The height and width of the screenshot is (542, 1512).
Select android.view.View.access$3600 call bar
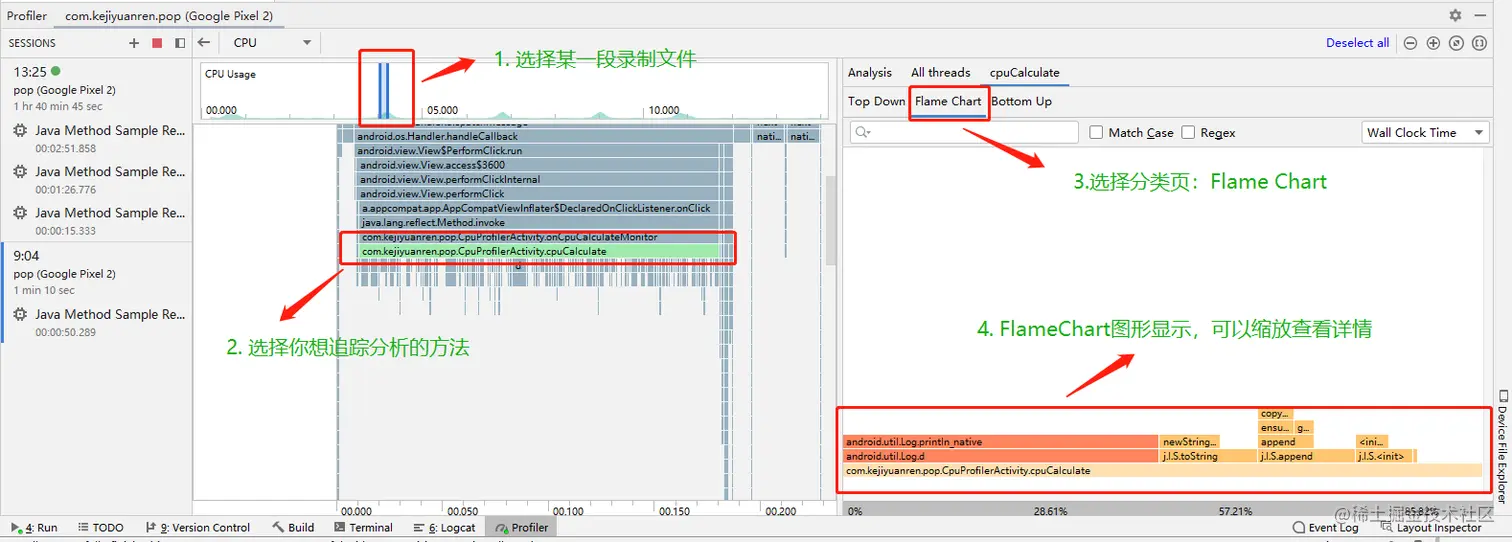537,165
